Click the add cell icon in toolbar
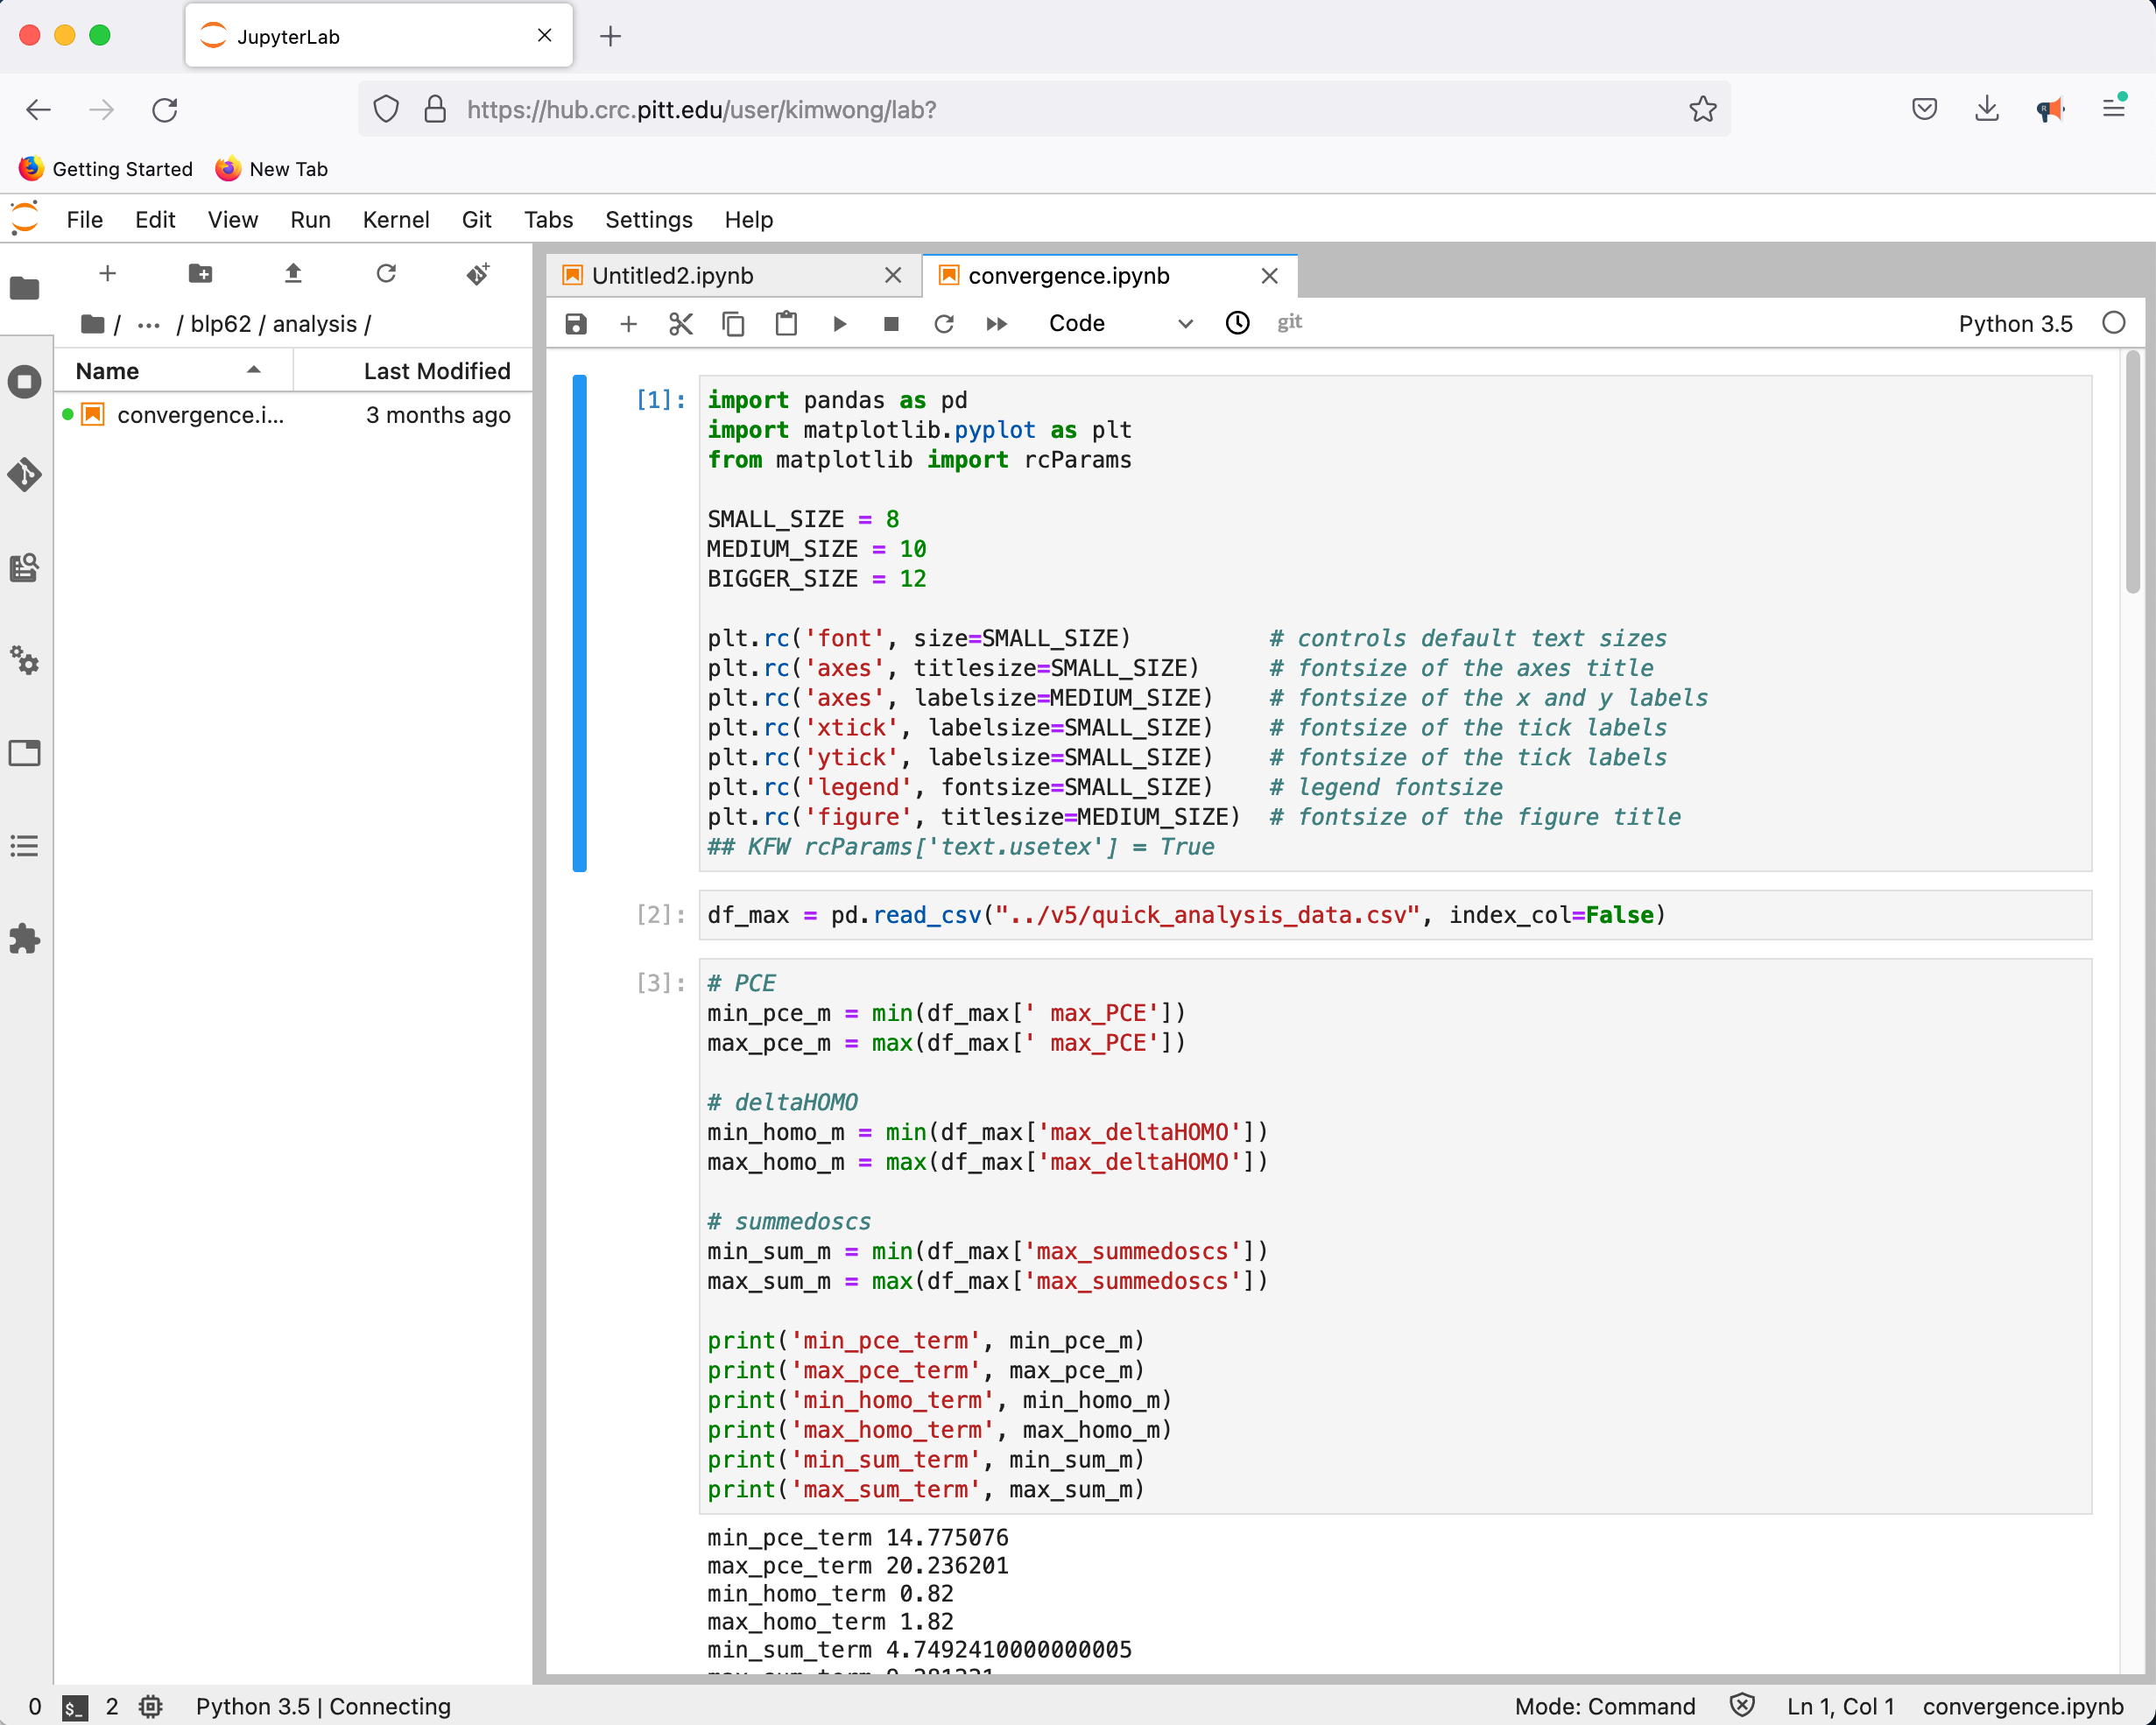2156x1725 pixels. click(628, 322)
